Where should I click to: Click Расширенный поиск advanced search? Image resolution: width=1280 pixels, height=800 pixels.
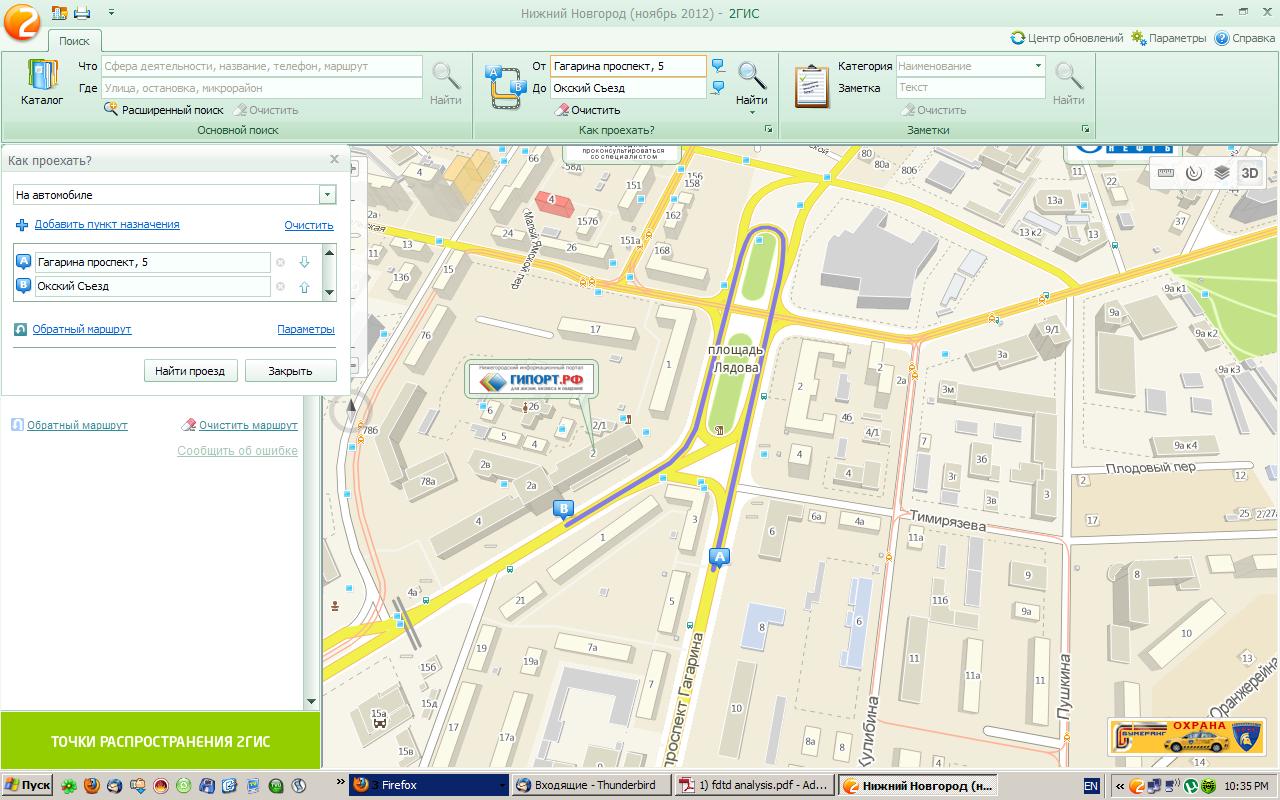coord(164,110)
